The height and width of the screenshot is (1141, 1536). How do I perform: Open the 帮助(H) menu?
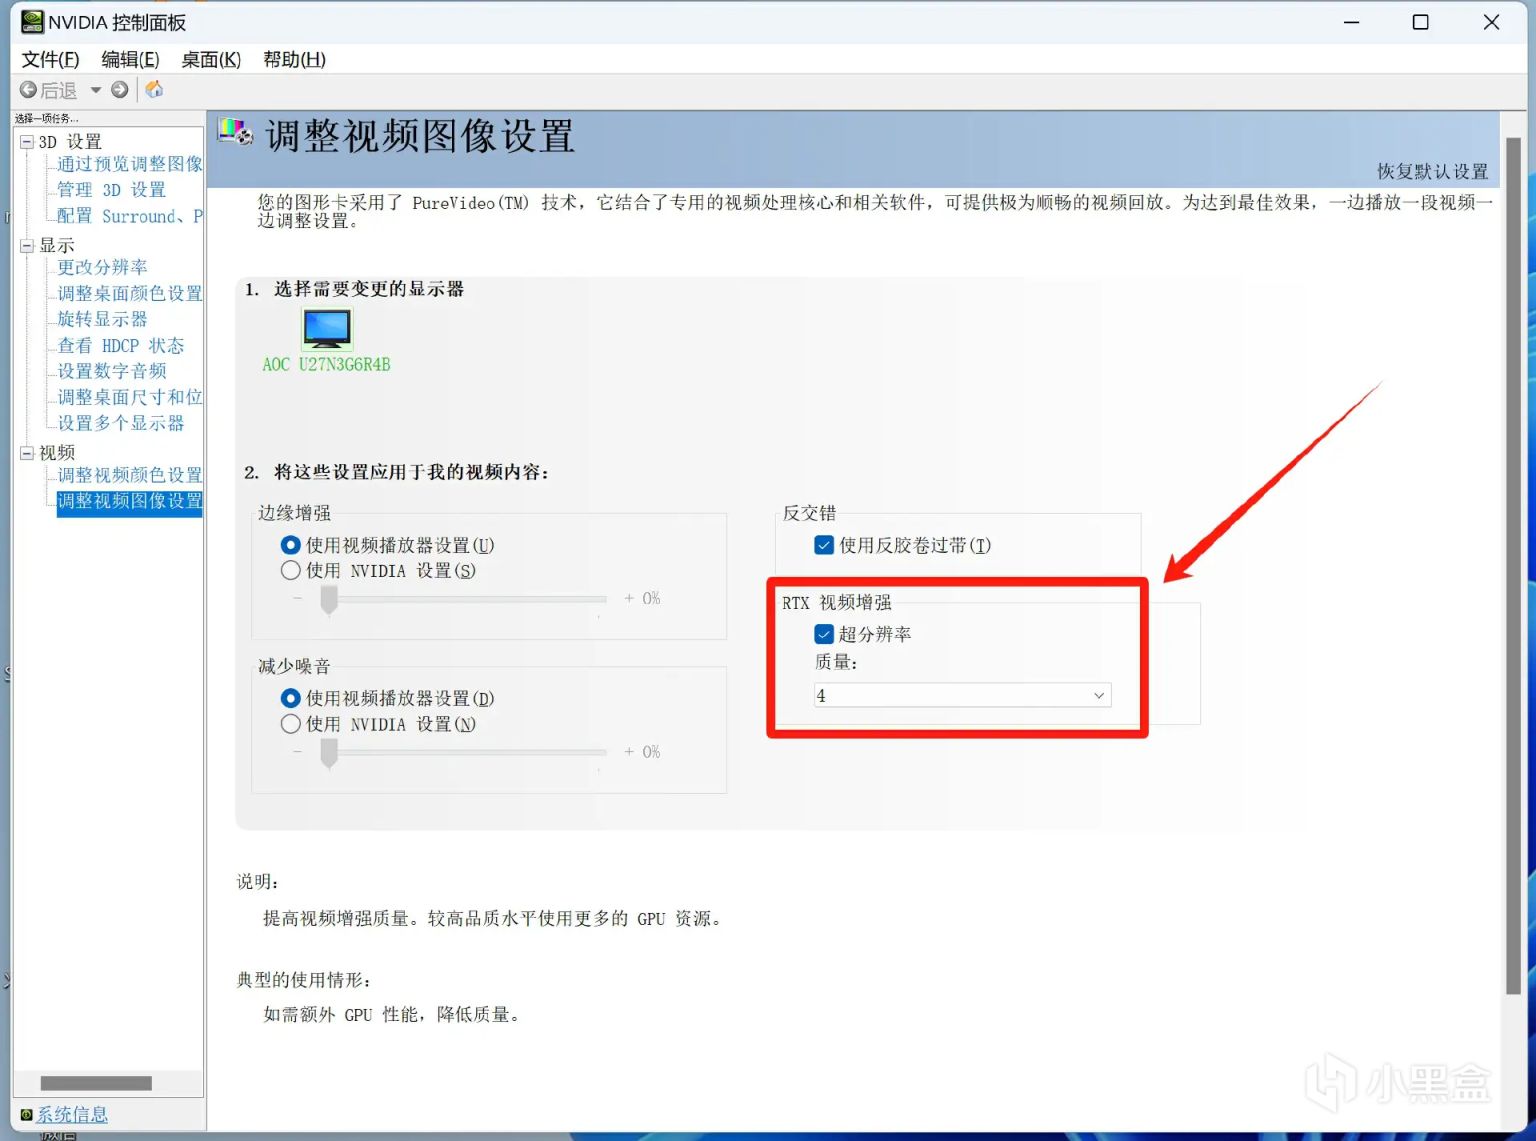click(x=294, y=60)
